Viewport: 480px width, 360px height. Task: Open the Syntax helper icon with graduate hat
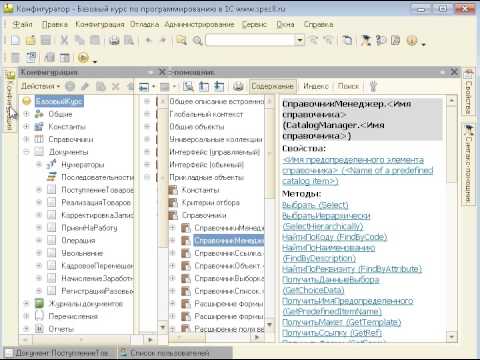tap(366, 41)
